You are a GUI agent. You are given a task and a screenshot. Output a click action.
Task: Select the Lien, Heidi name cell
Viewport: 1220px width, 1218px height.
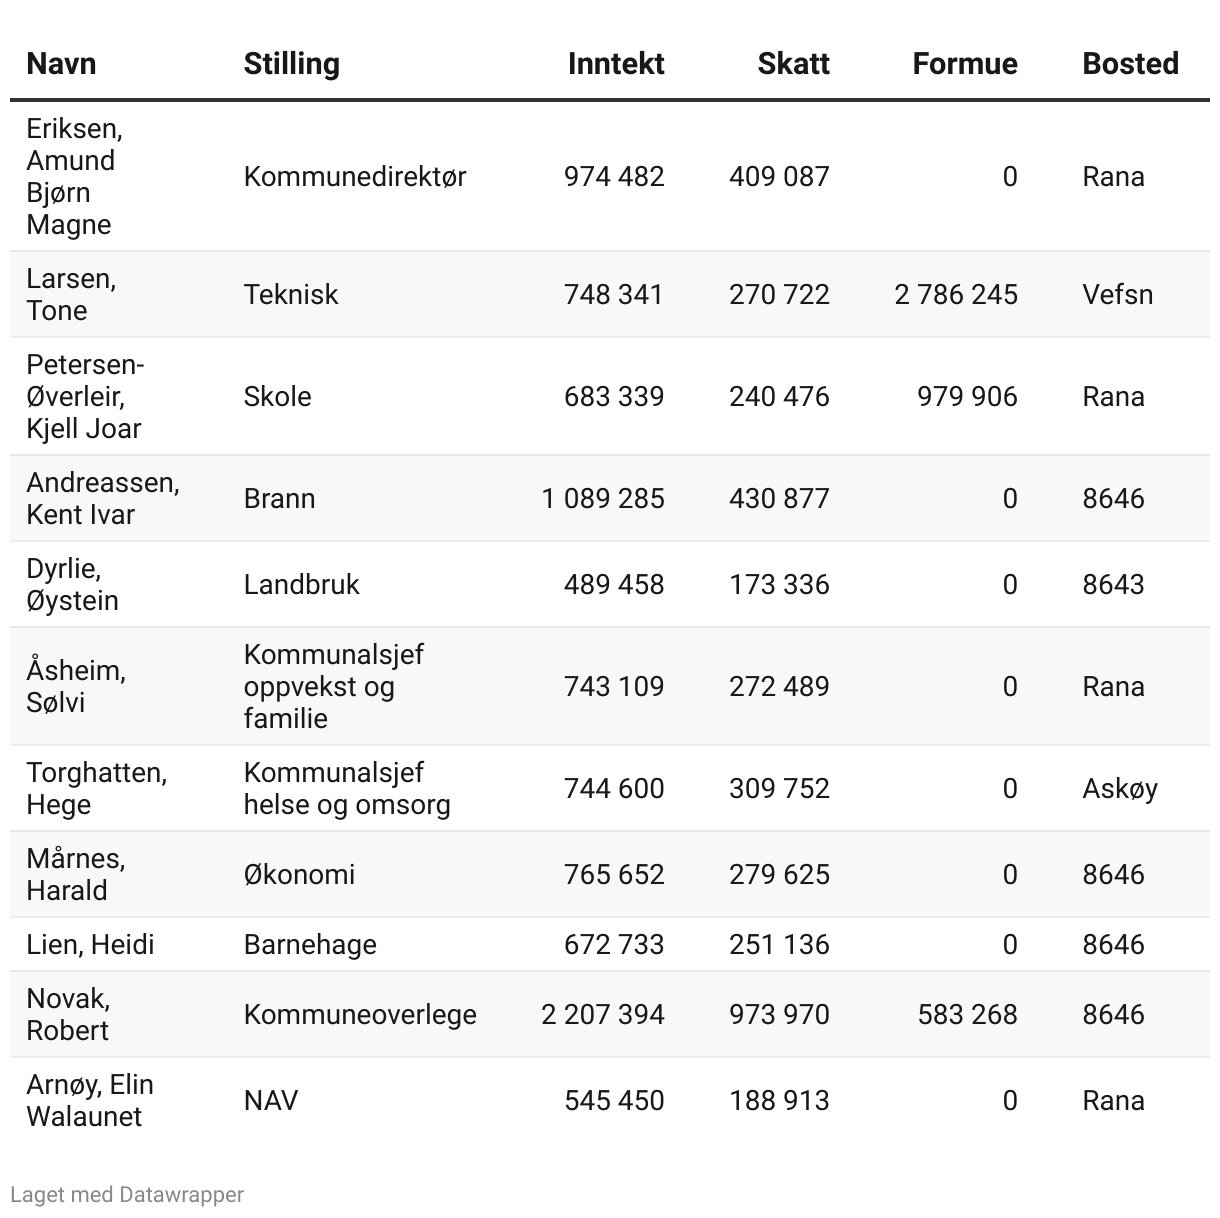[x=90, y=945]
